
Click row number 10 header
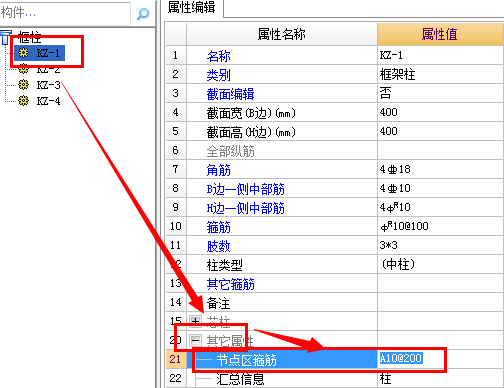(176, 226)
